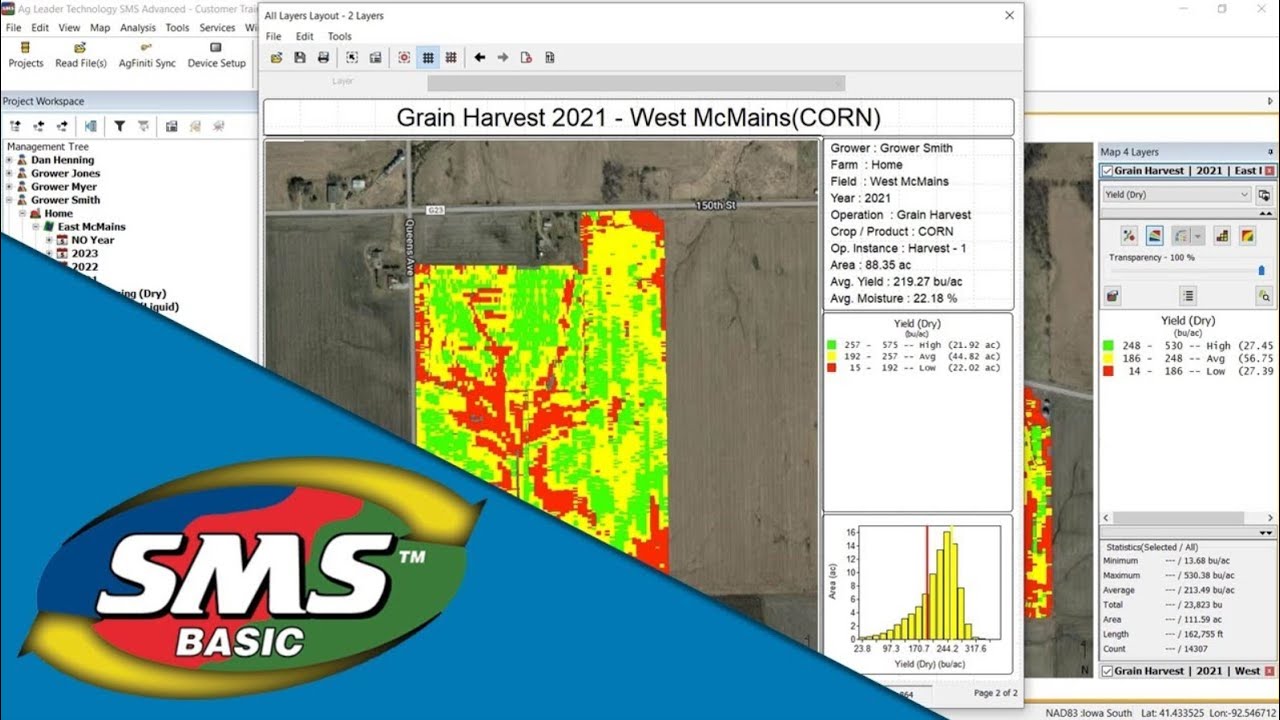Remove the East layer with the red X button

click(x=1270, y=171)
